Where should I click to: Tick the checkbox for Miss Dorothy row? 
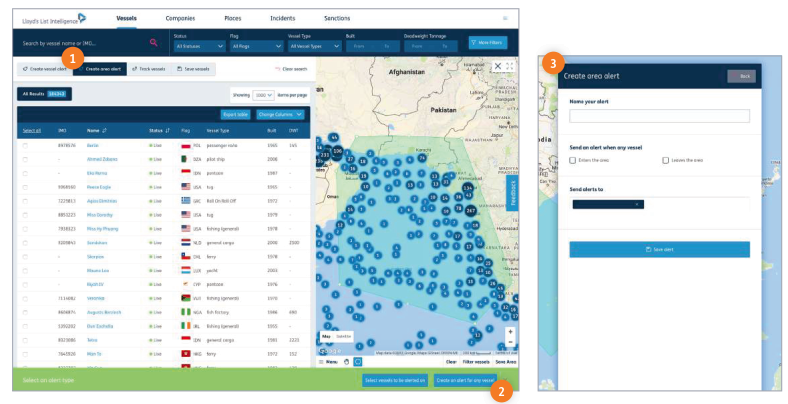pyautogui.click(x=25, y=215)
